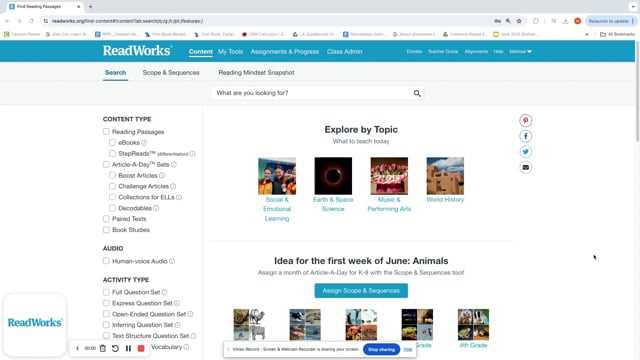This screenshot has height=360, width=640.
Task: Switch to Scope & Sequences tab
Action: (x=171, y=72)
